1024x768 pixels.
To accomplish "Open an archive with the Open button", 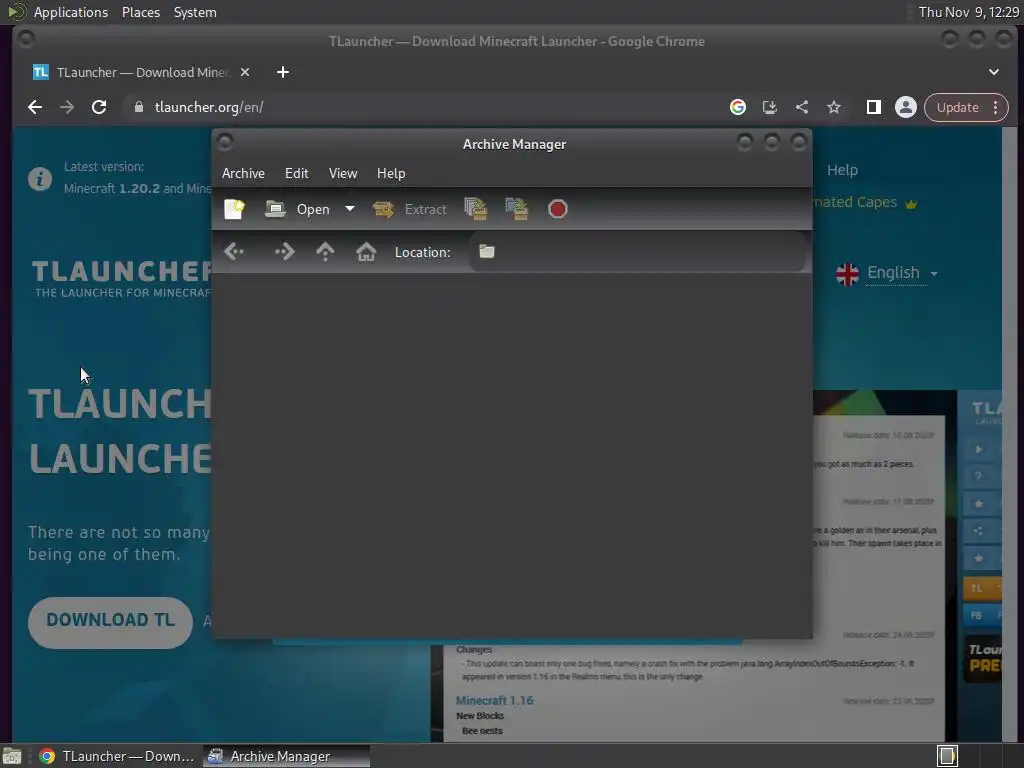I will 298,209.
